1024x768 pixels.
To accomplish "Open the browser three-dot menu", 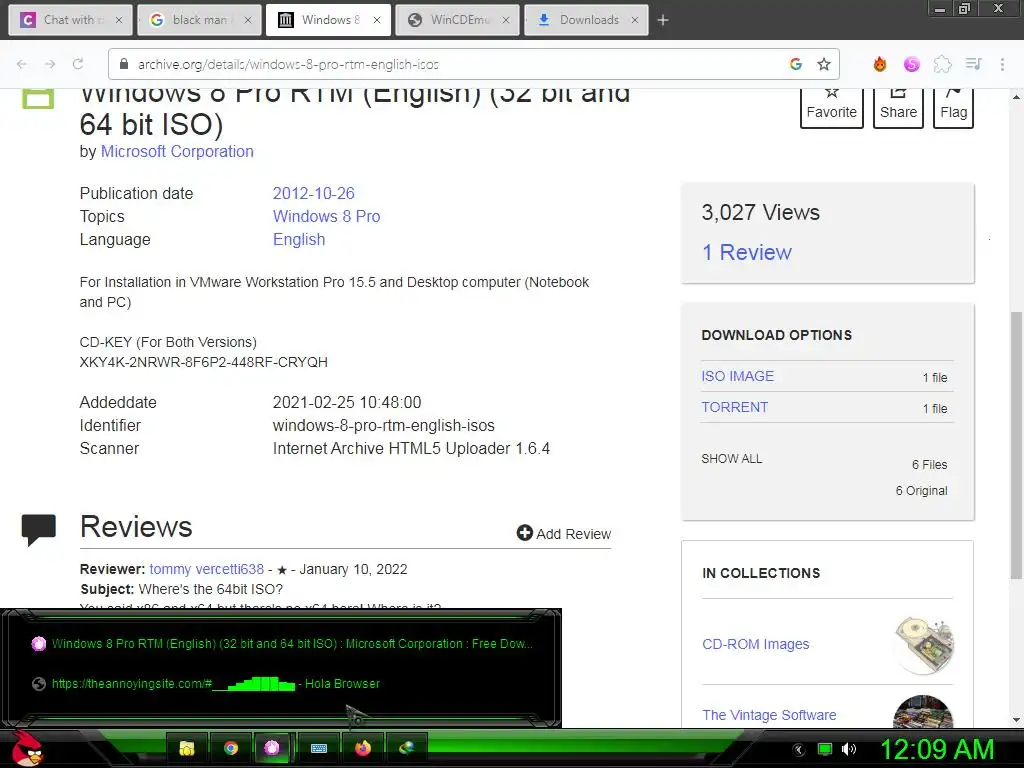I will (1002, 64).
